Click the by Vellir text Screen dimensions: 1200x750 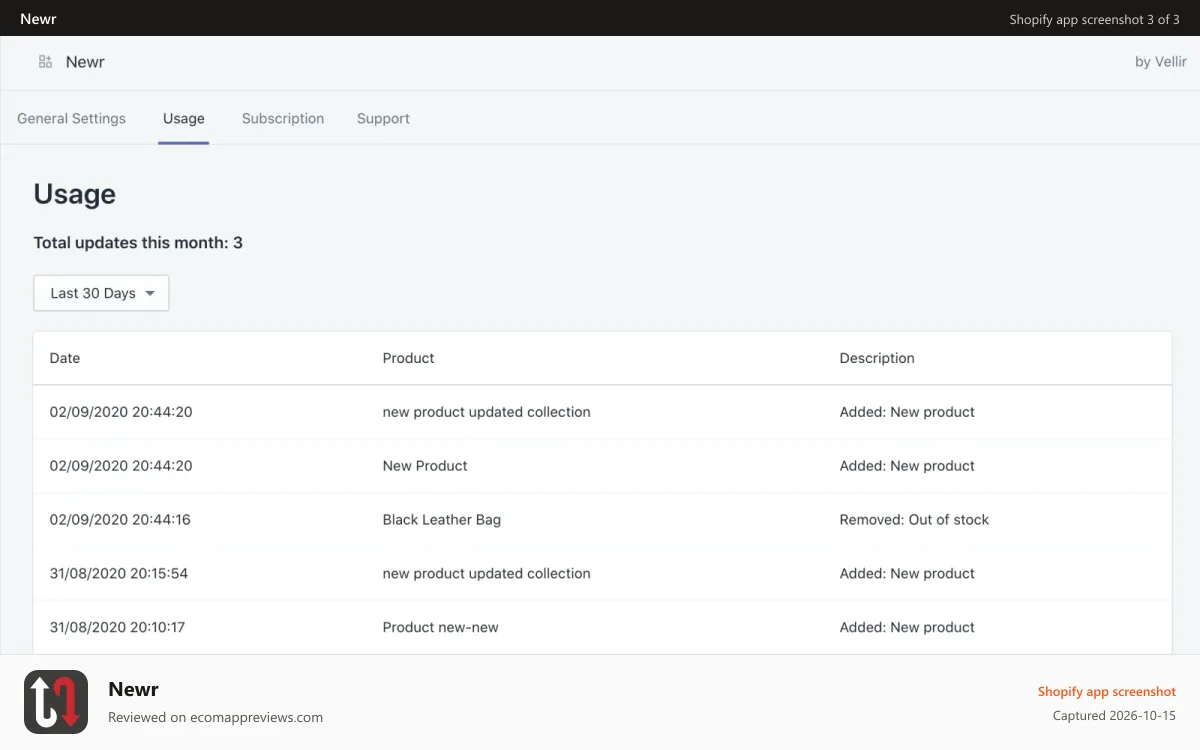pyautogui.click(x=1161, y=62)
